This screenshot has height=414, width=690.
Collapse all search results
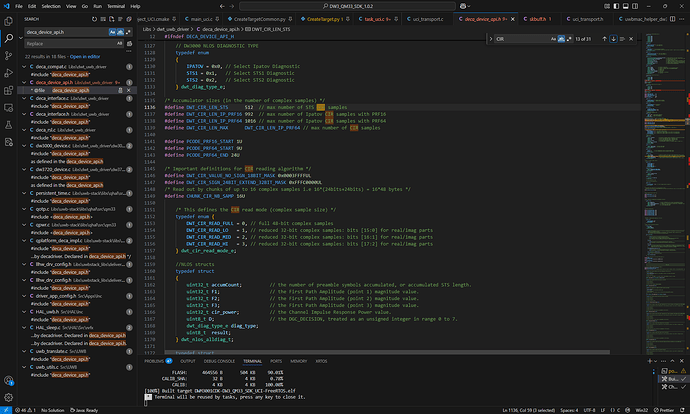[129, 19]
